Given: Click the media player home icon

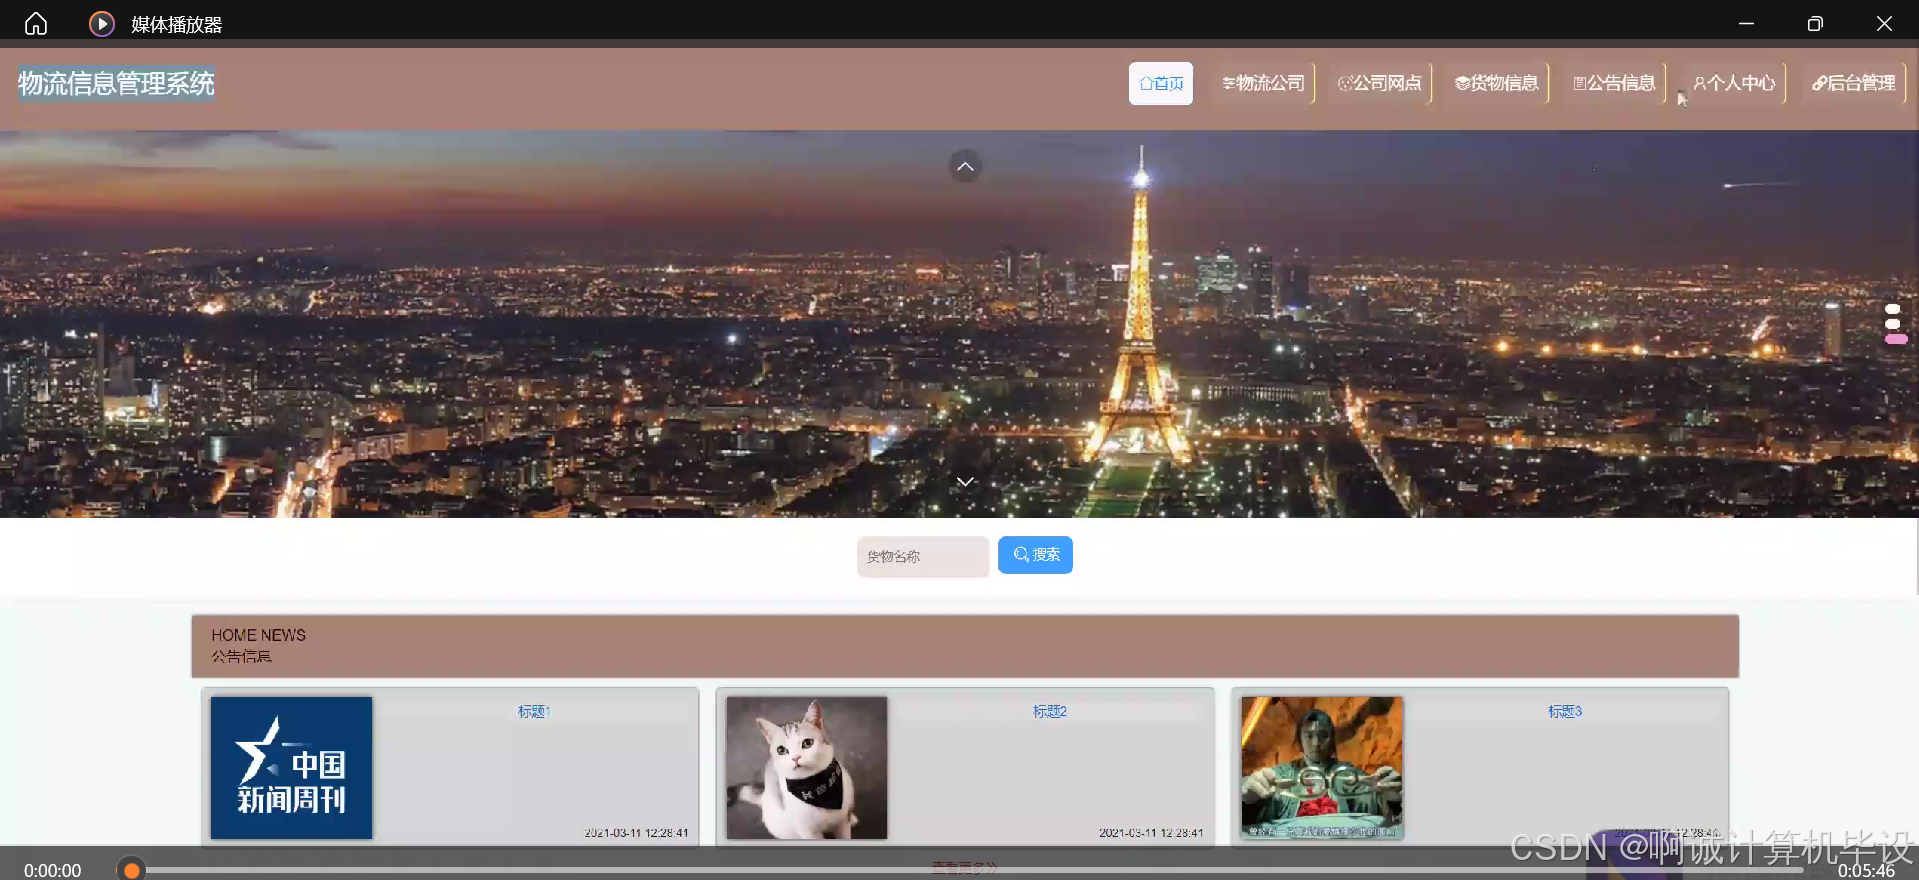Looking at the screenshot, I should [36, 23].
